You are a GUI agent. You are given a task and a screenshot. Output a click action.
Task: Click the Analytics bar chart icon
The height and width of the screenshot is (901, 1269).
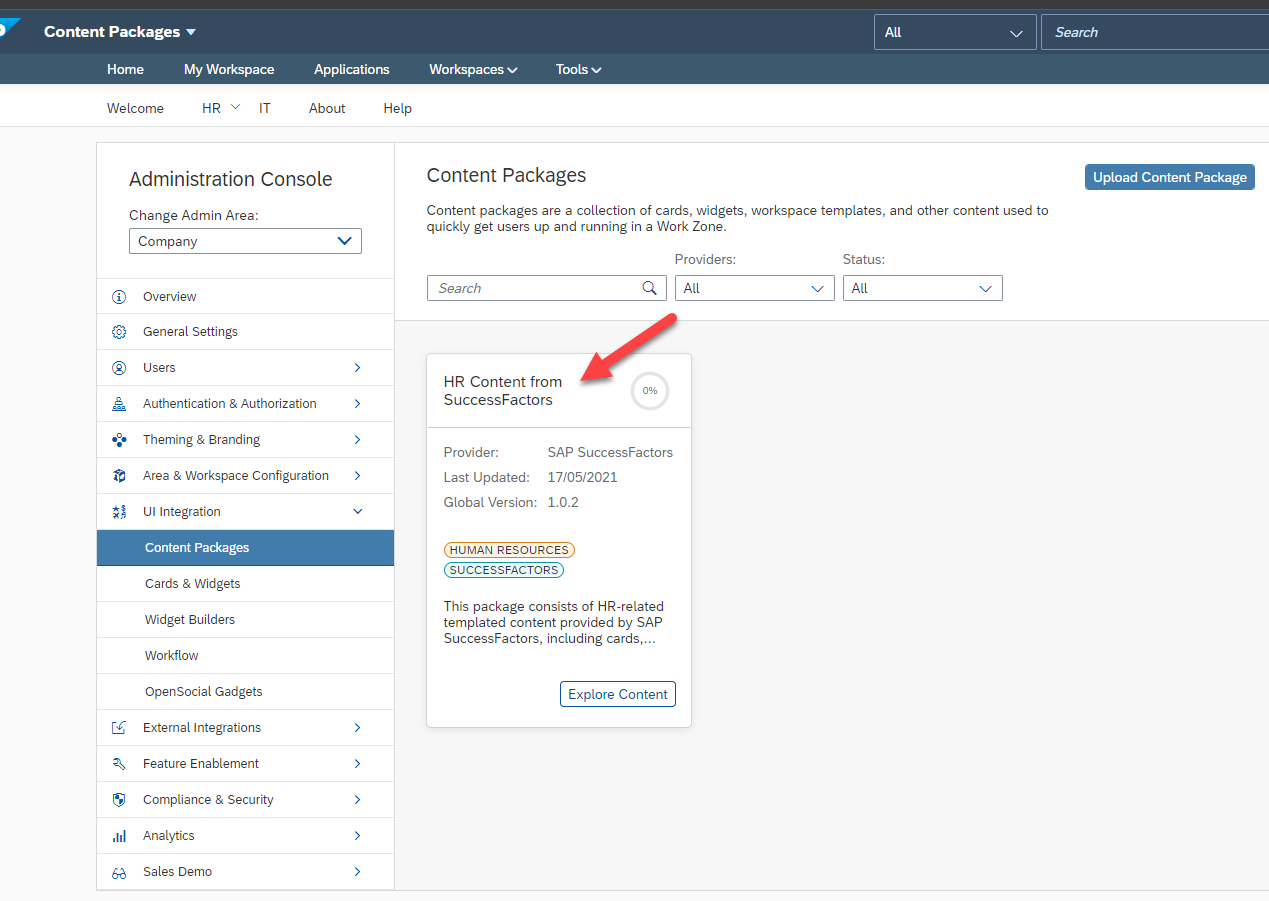point(119,836)
